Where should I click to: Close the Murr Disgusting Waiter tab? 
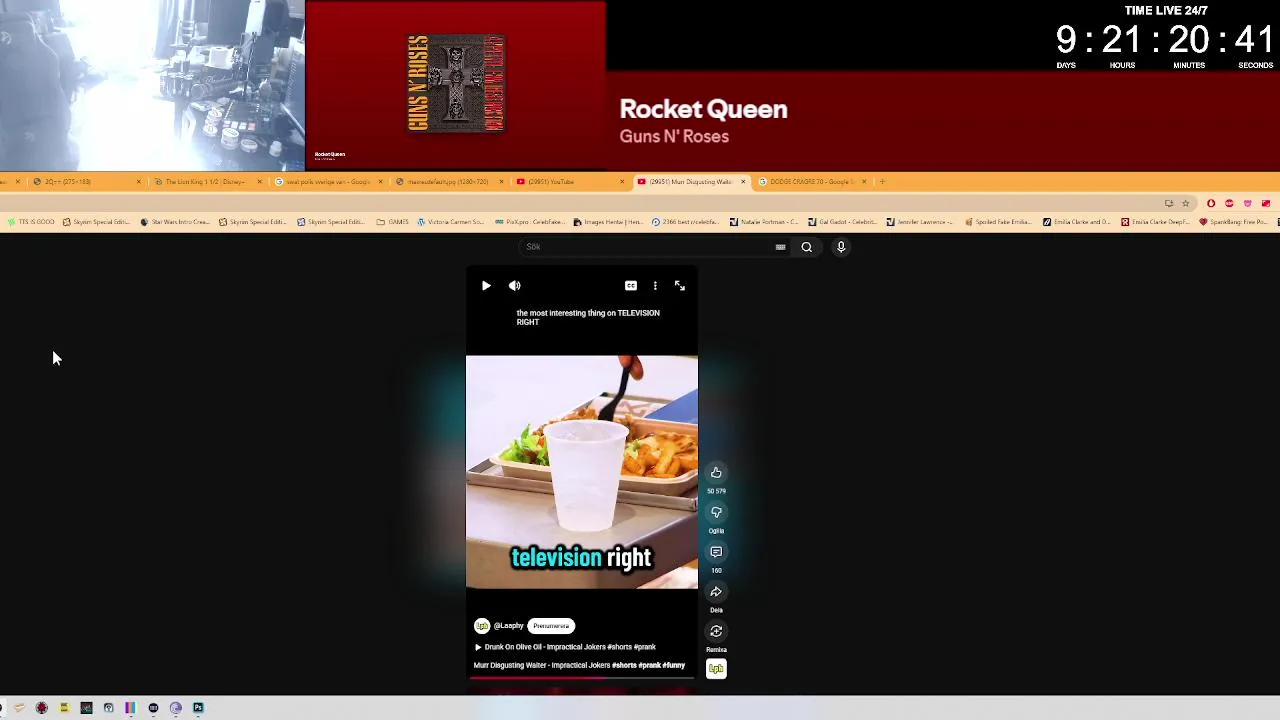tap(743, 182)
